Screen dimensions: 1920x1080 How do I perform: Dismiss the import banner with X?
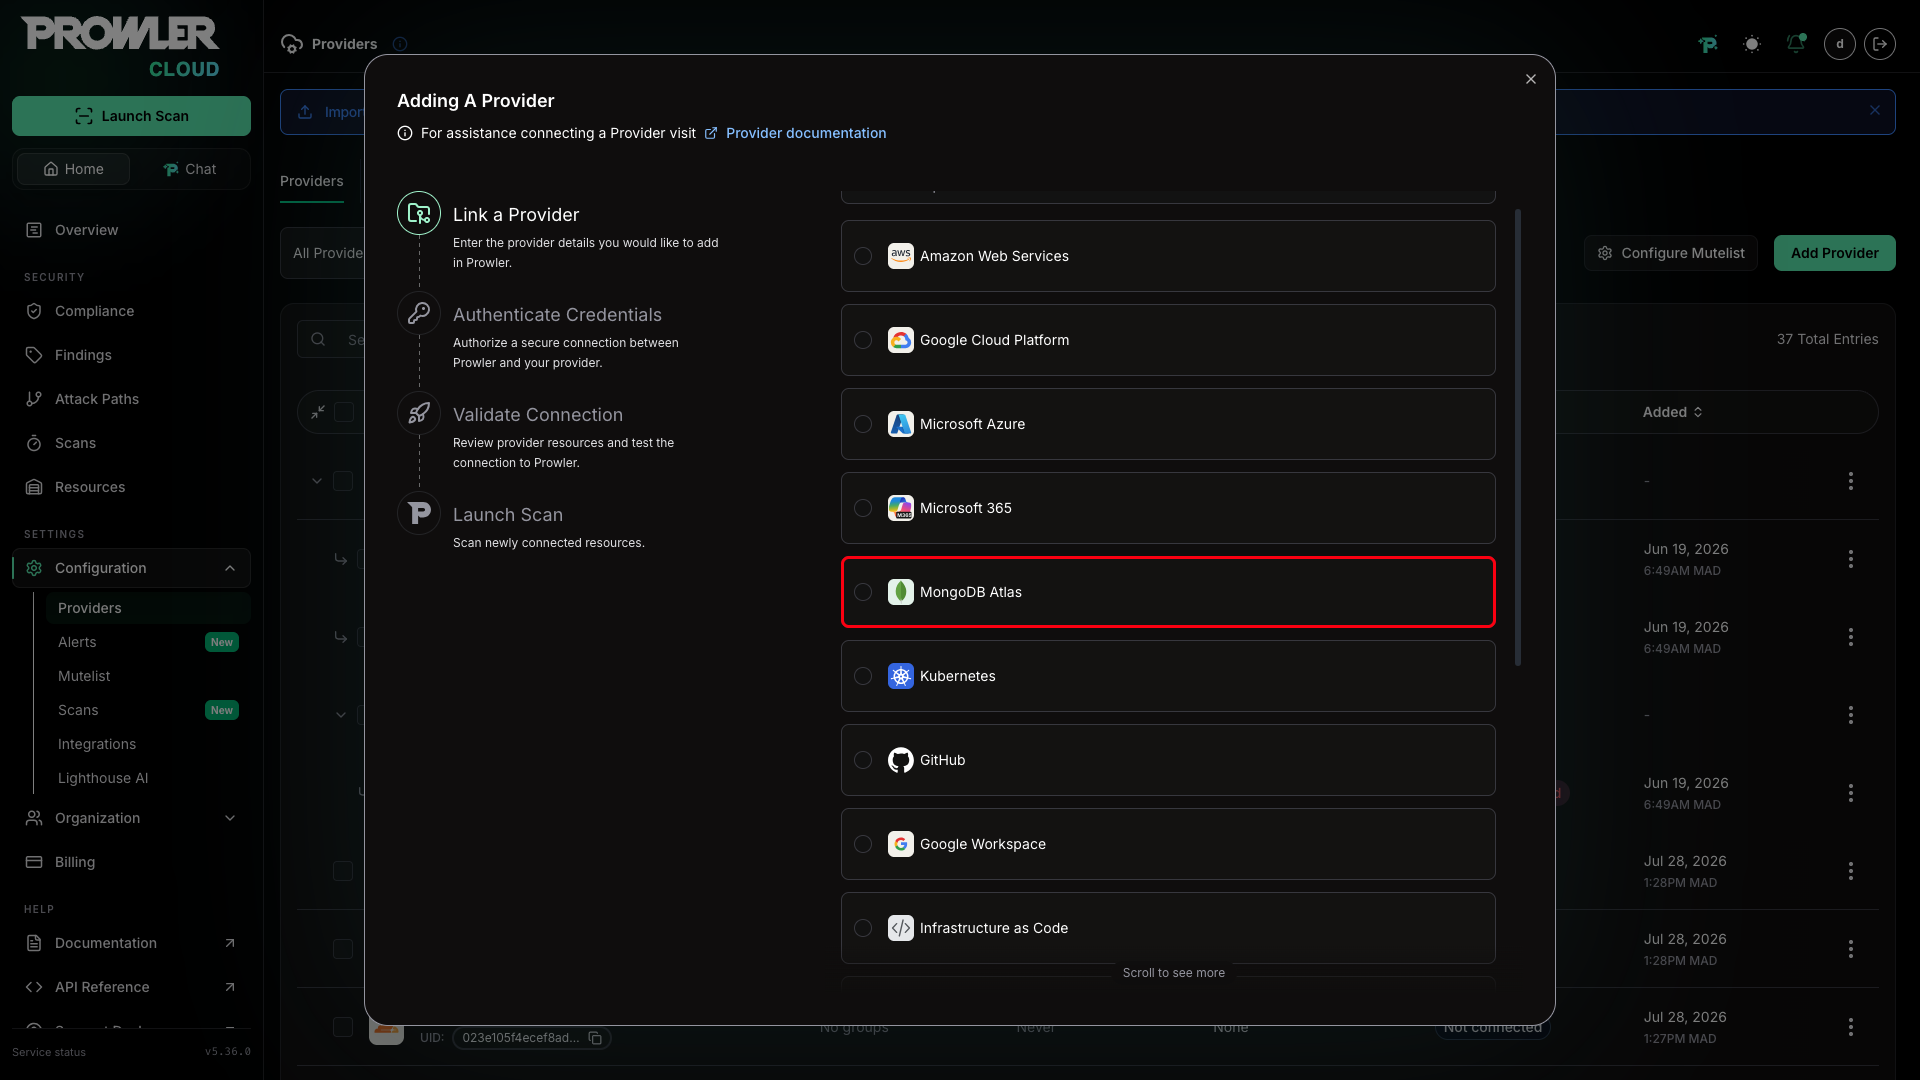tap(1875, 111)
